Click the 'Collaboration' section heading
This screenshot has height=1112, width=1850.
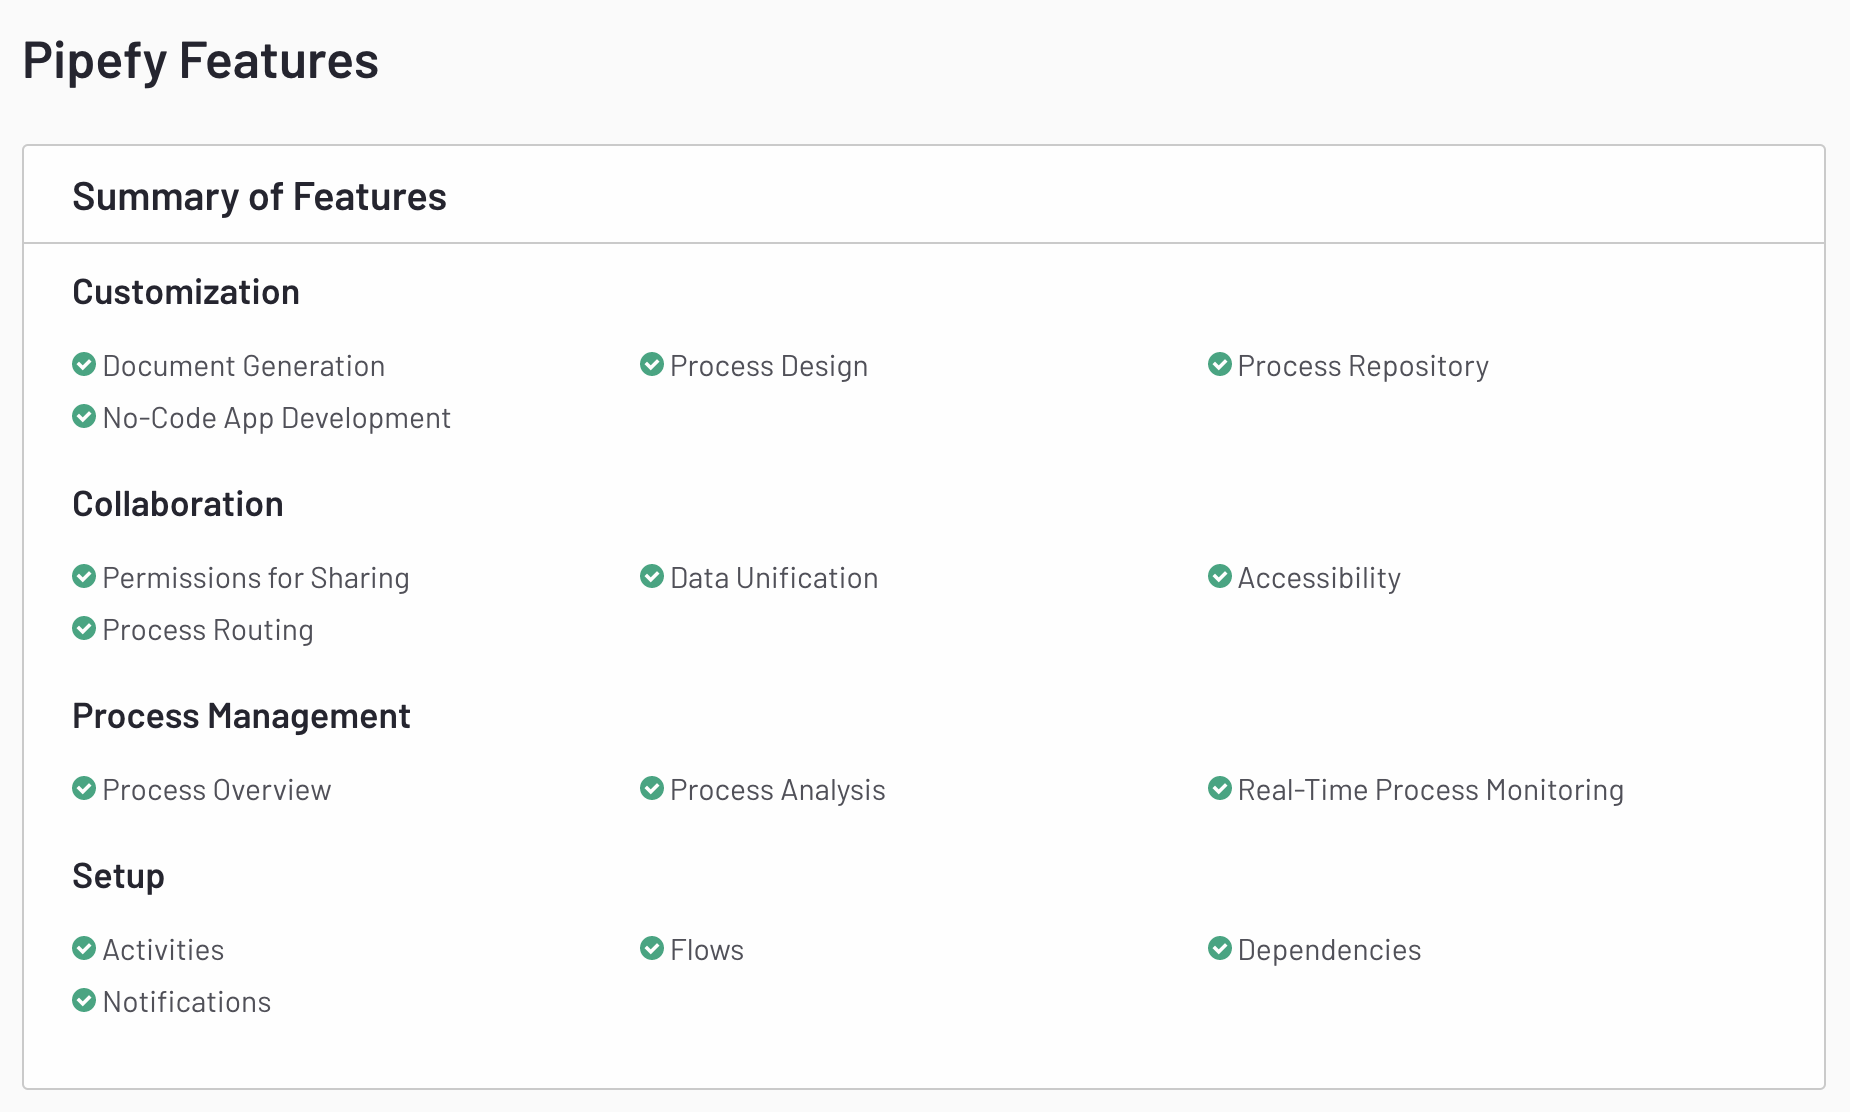[178, 504]
